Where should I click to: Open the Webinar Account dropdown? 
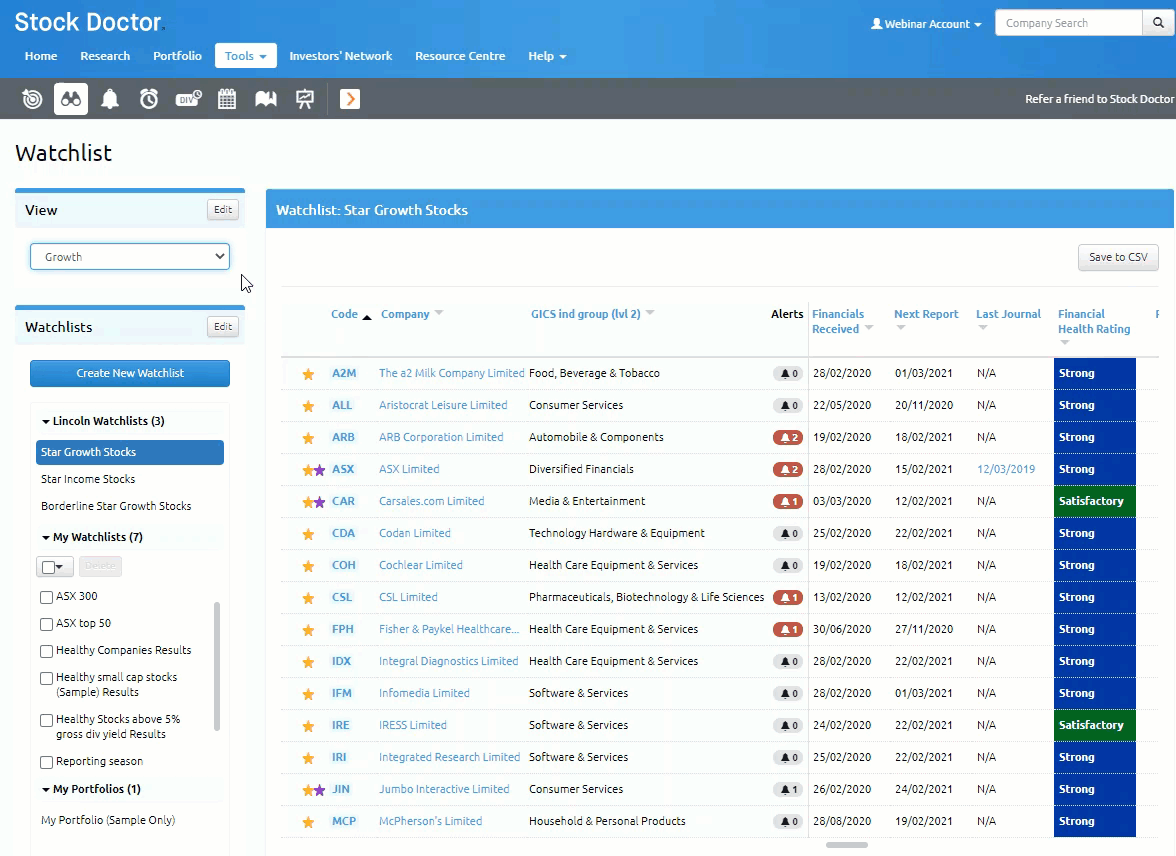point(926,24)
